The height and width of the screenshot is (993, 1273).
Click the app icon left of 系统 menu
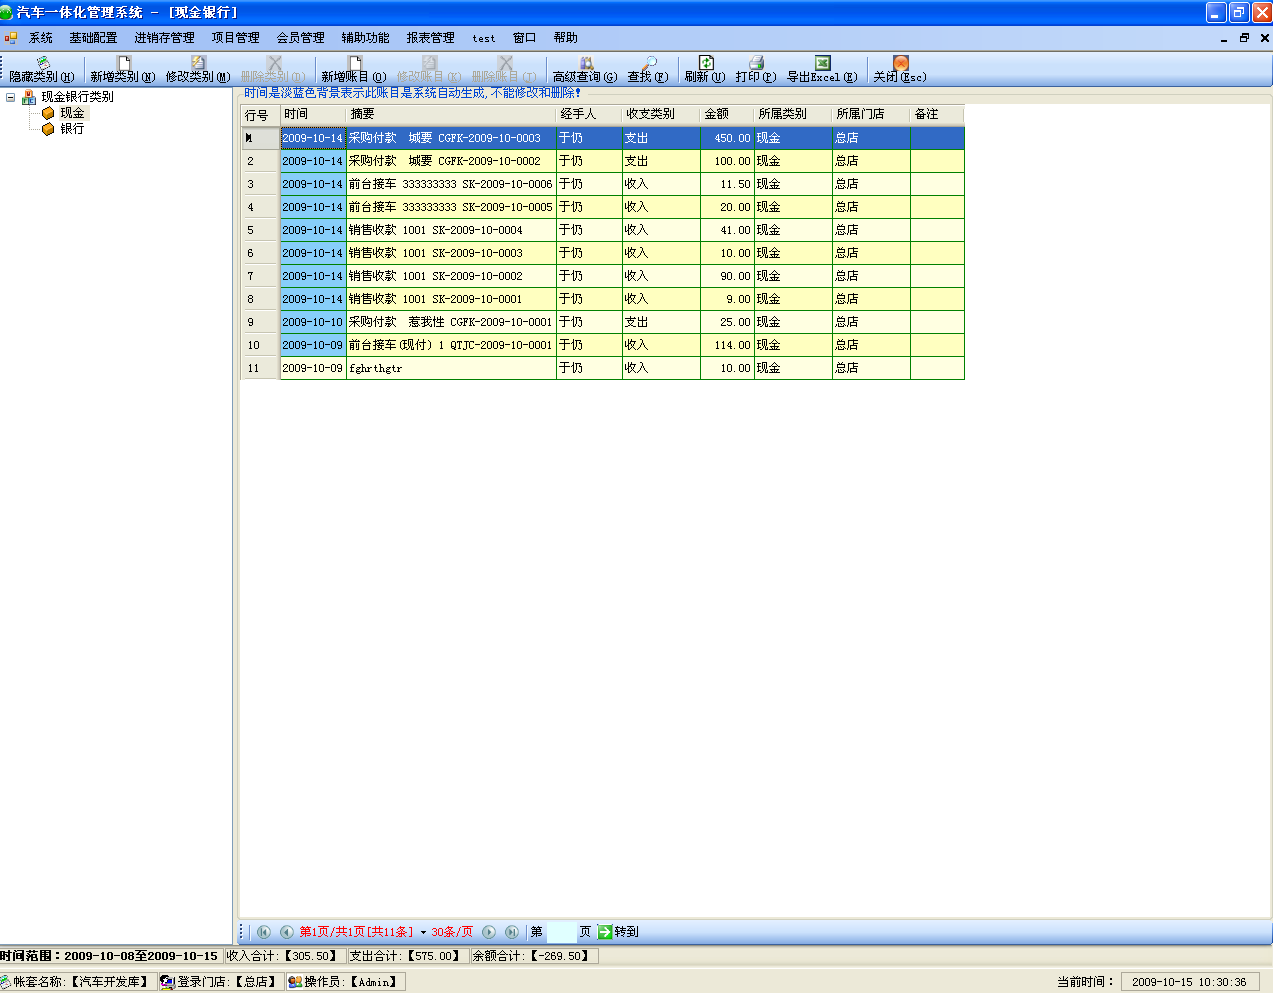pyautogui.click(x=11, y=38)
